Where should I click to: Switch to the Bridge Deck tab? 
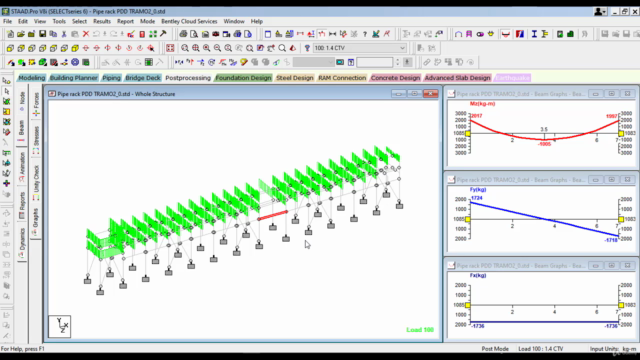143,78
